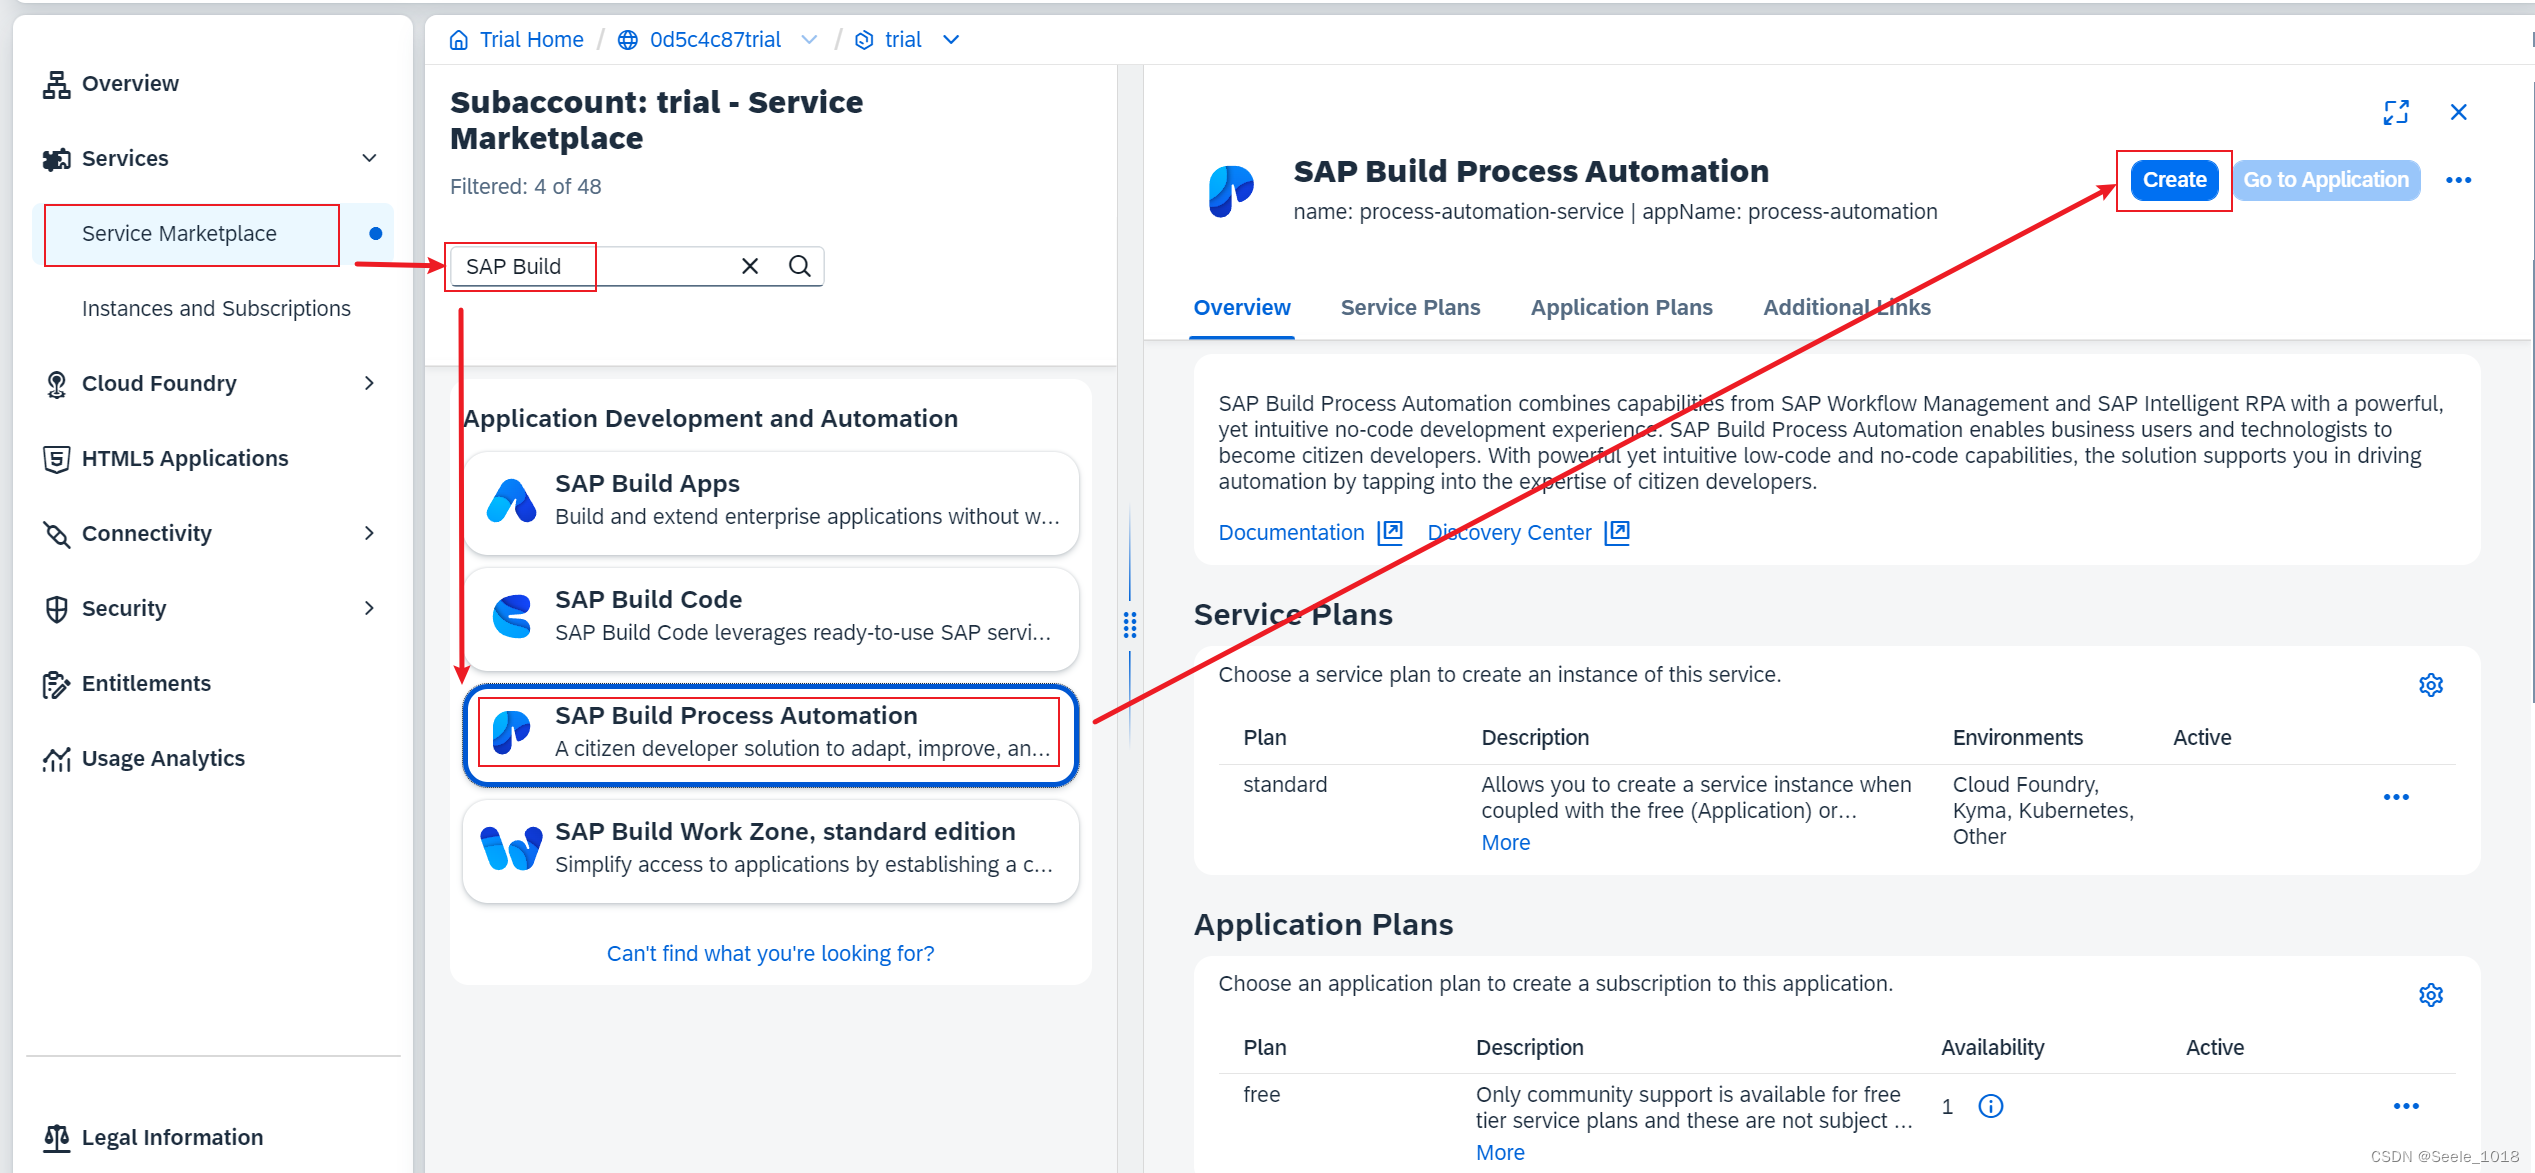Click the Cloud Foundry icon

pyautogui.click(x=56, y=384)
